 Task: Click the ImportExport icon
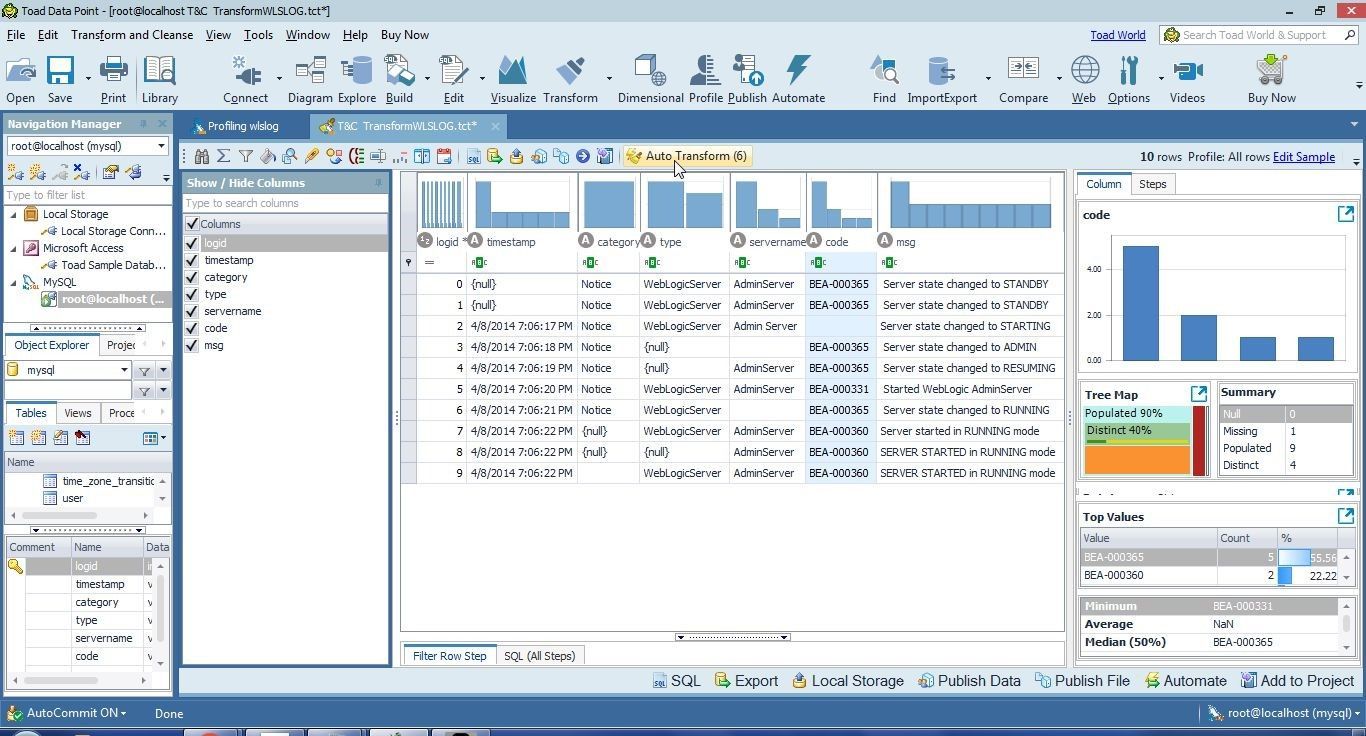tap(941, 79)
